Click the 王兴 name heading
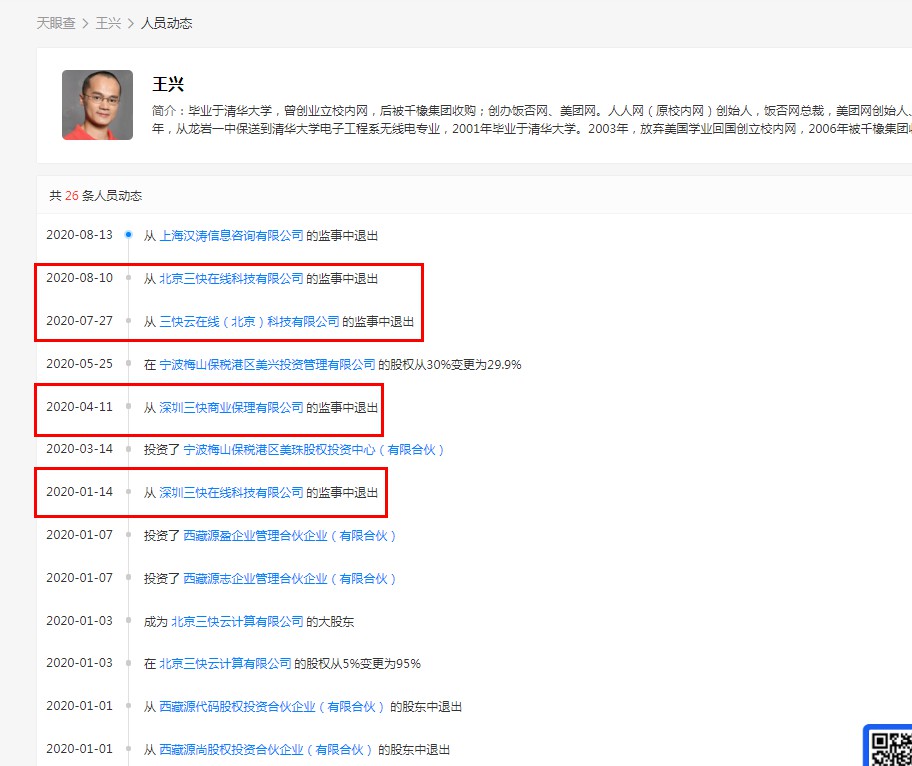912x766 pixels. pyautogui.click(x=168, y=84)
